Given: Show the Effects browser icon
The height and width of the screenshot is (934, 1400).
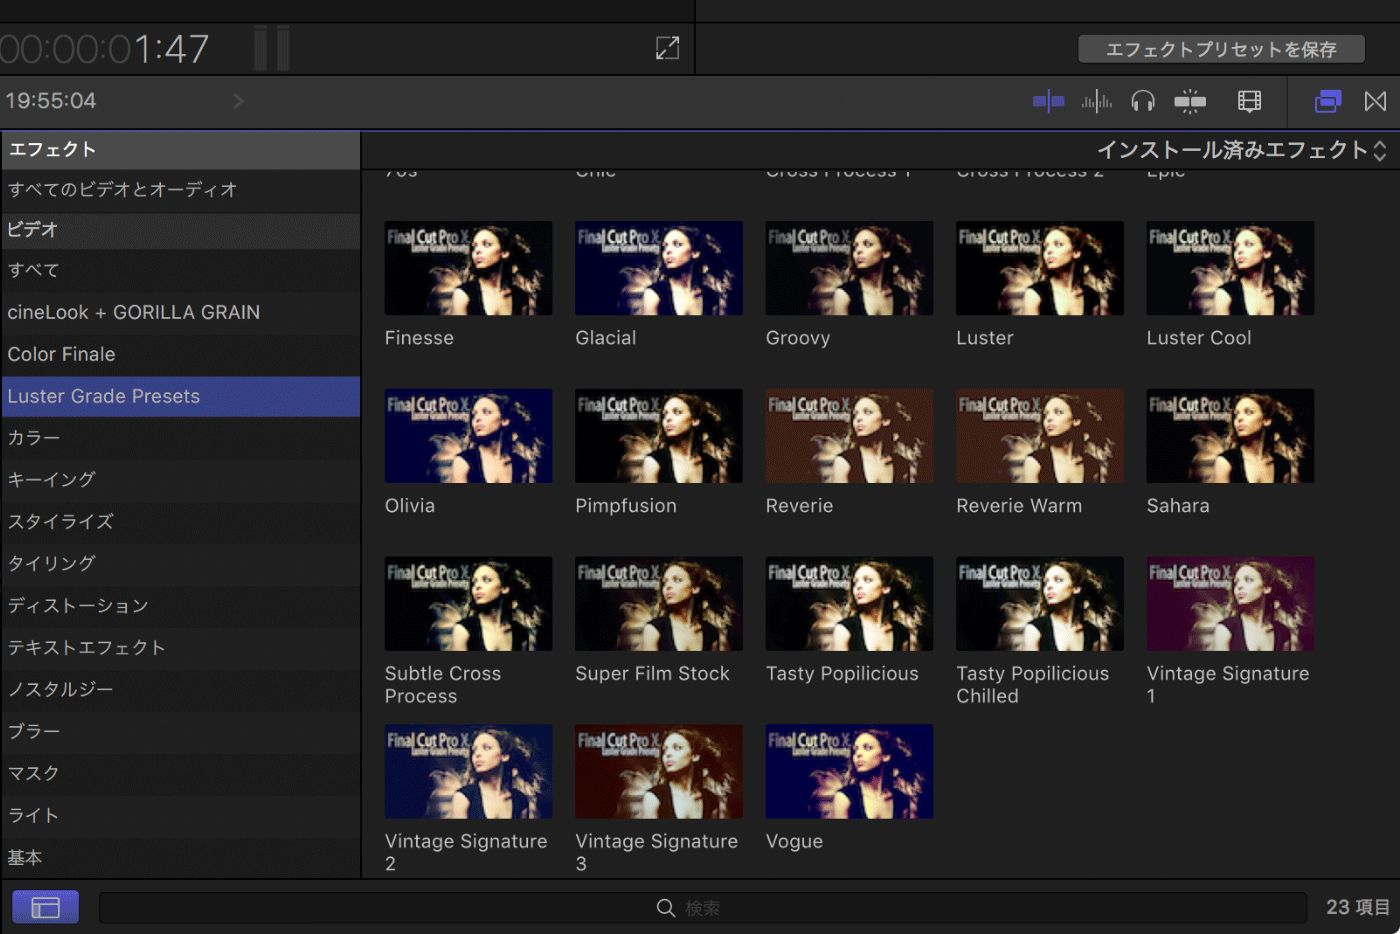Looking at the screenshot, I should [x=1328, y=101].
